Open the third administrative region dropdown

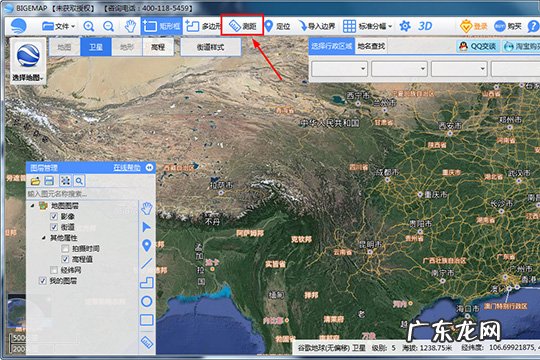pos(459,69)
